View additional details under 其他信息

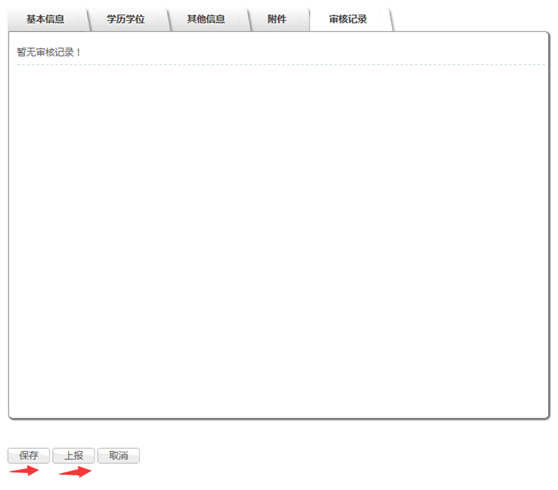206,19
